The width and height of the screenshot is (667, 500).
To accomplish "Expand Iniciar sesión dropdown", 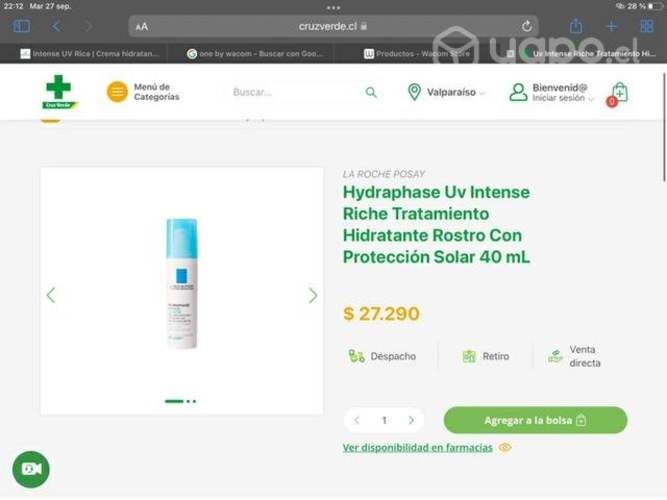I will coord(562,98).
